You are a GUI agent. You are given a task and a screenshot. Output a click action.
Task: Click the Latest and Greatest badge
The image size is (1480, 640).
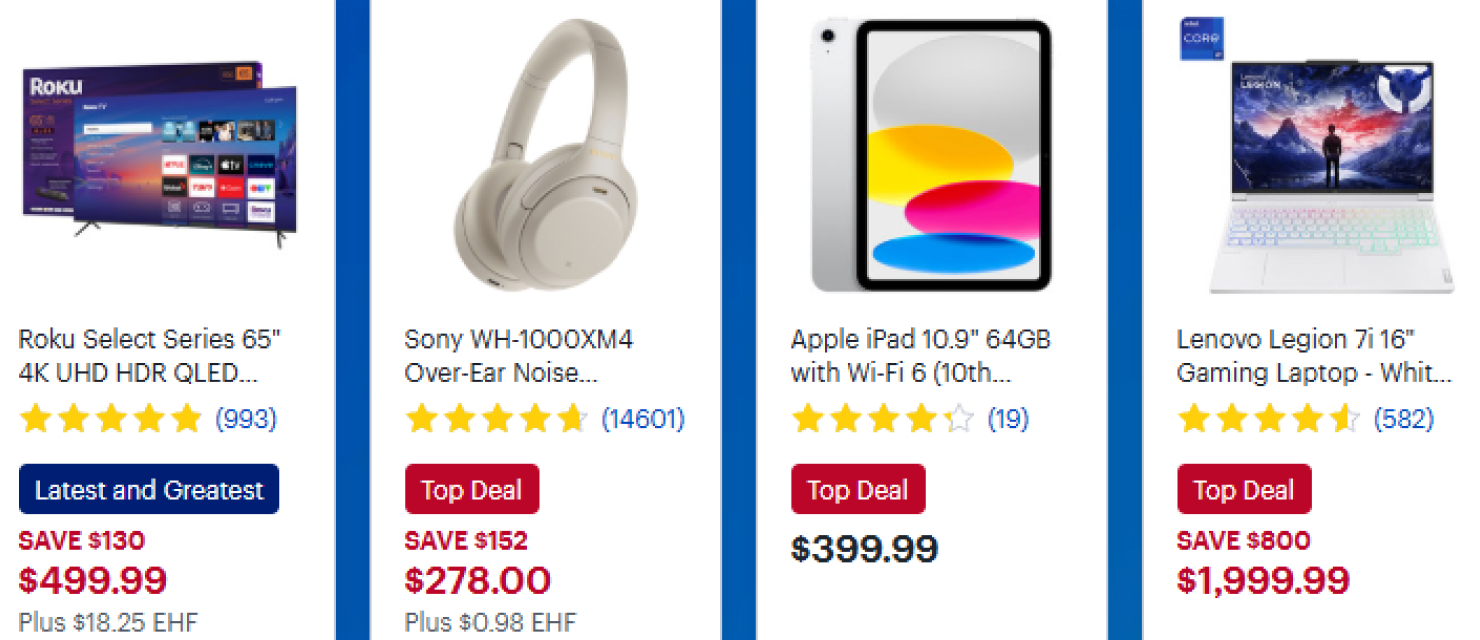click(x=148, y=490)
